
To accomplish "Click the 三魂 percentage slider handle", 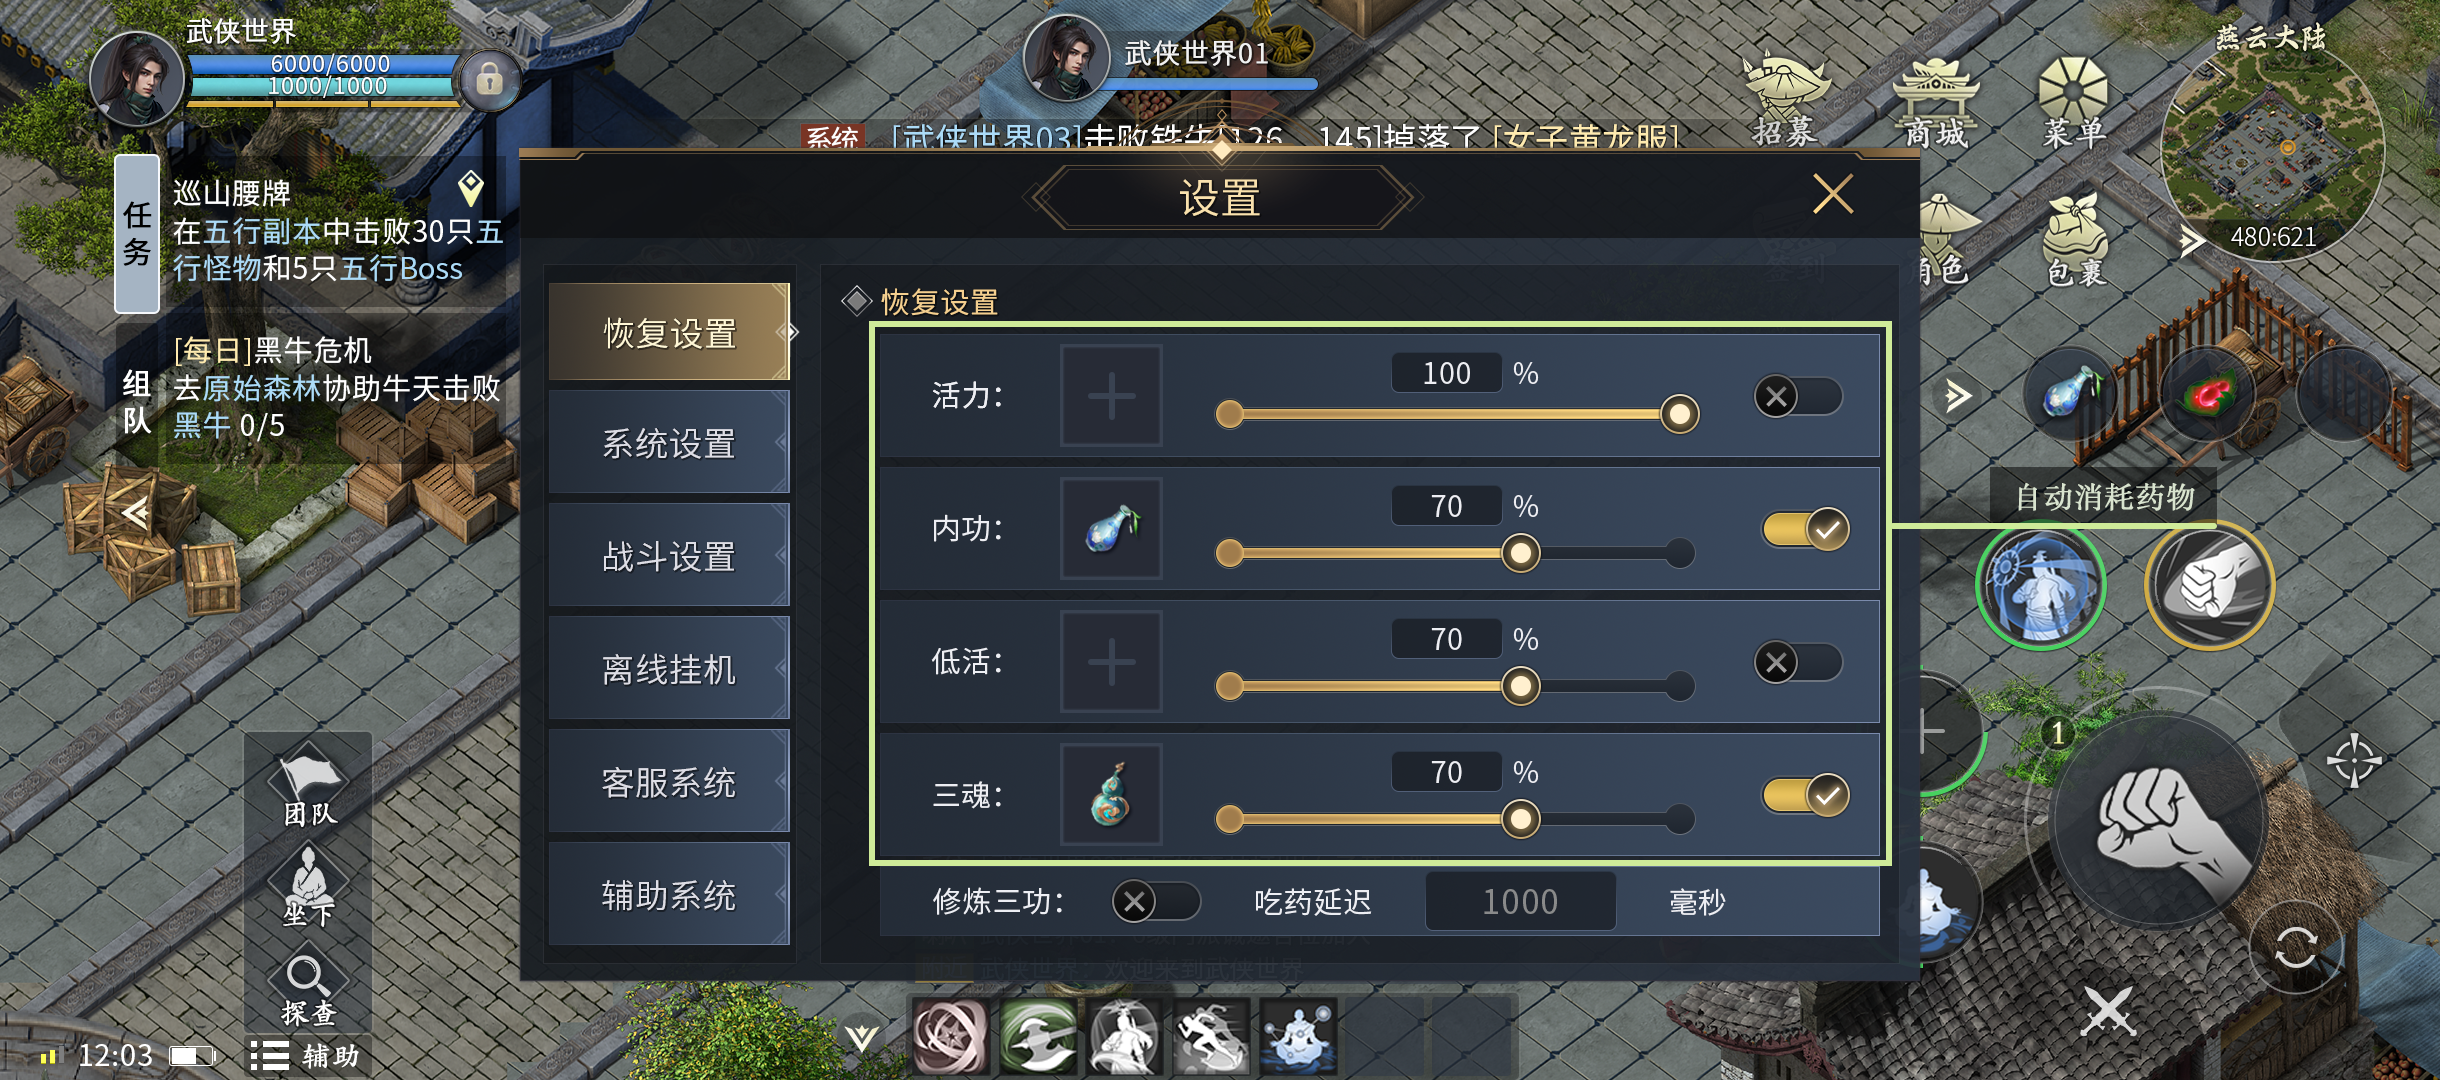I will tap(1521, 819).
